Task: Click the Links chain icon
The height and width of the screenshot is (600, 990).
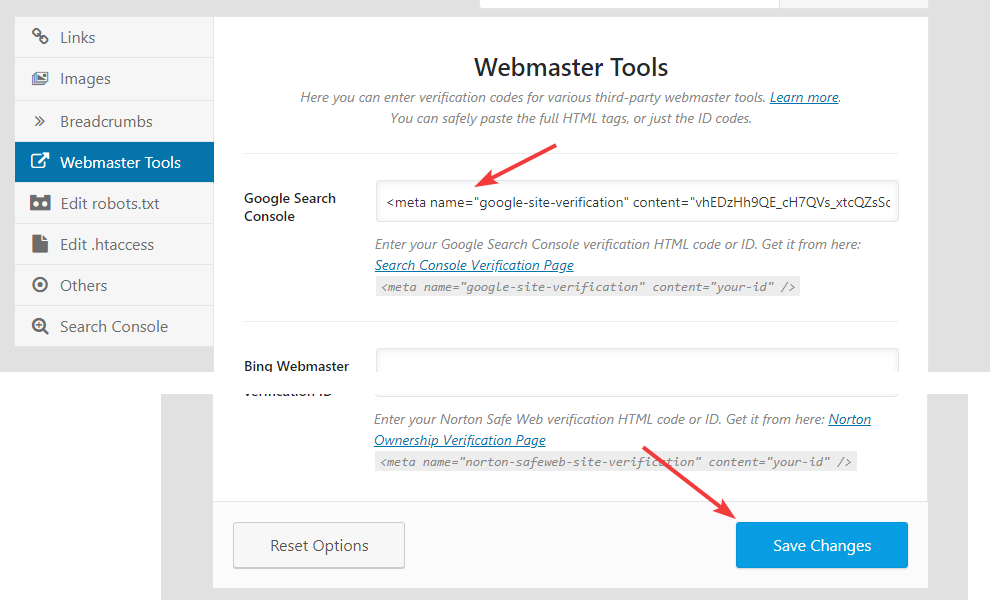Action: pos(40,37)
